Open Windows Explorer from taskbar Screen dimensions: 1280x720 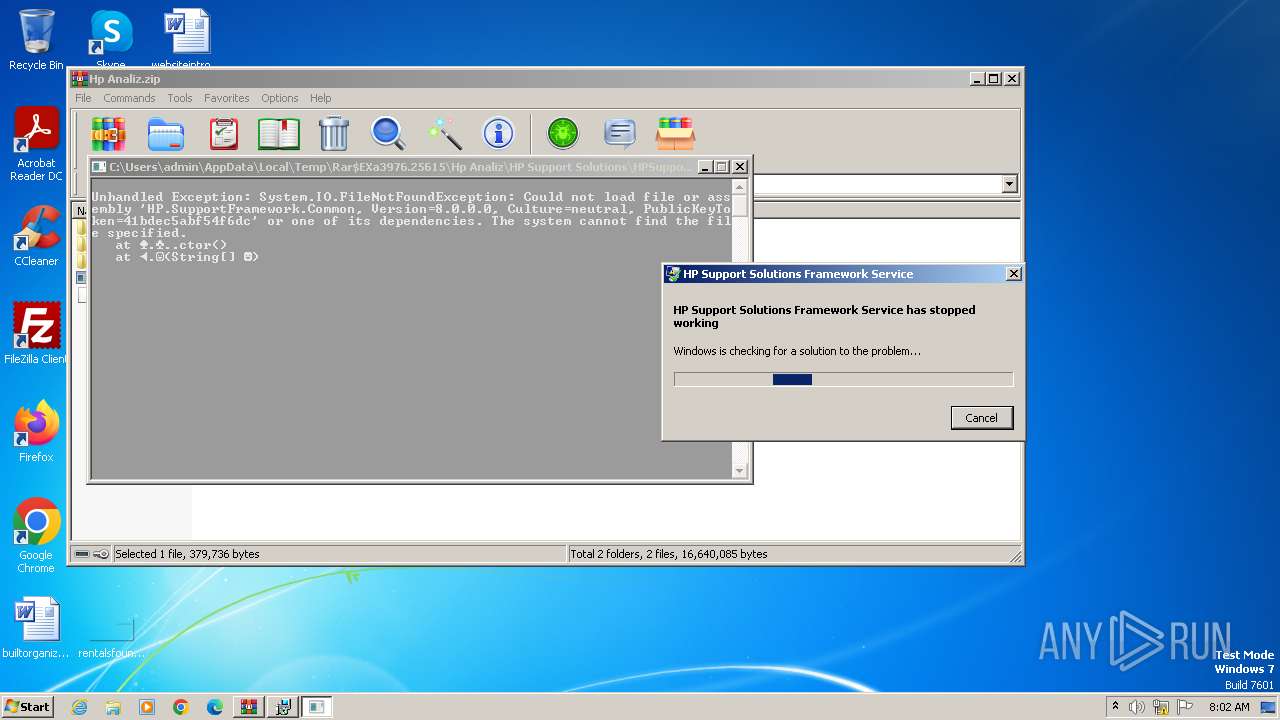pyautogui.click(x=113, y=707)
